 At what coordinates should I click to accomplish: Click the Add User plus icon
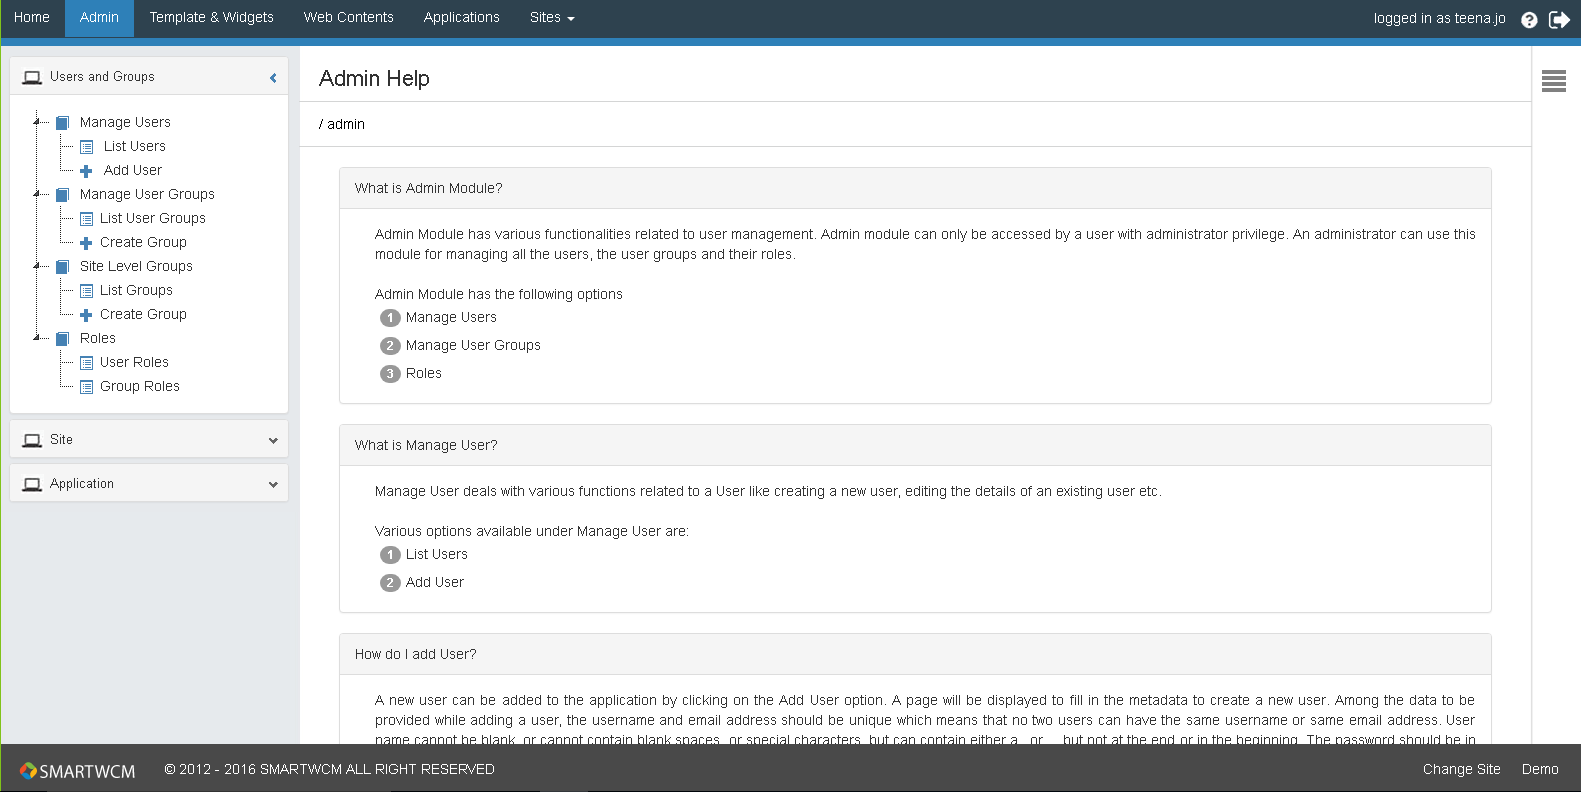point(86,171)
